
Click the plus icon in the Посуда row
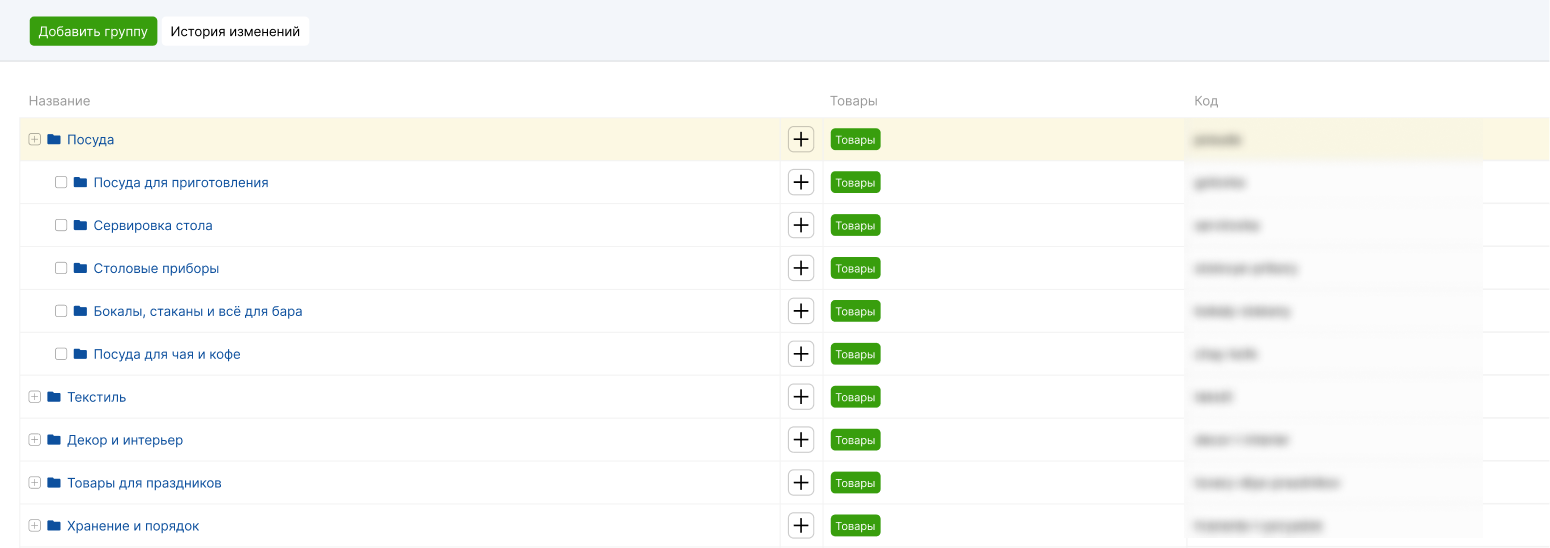tap(801, 140)
